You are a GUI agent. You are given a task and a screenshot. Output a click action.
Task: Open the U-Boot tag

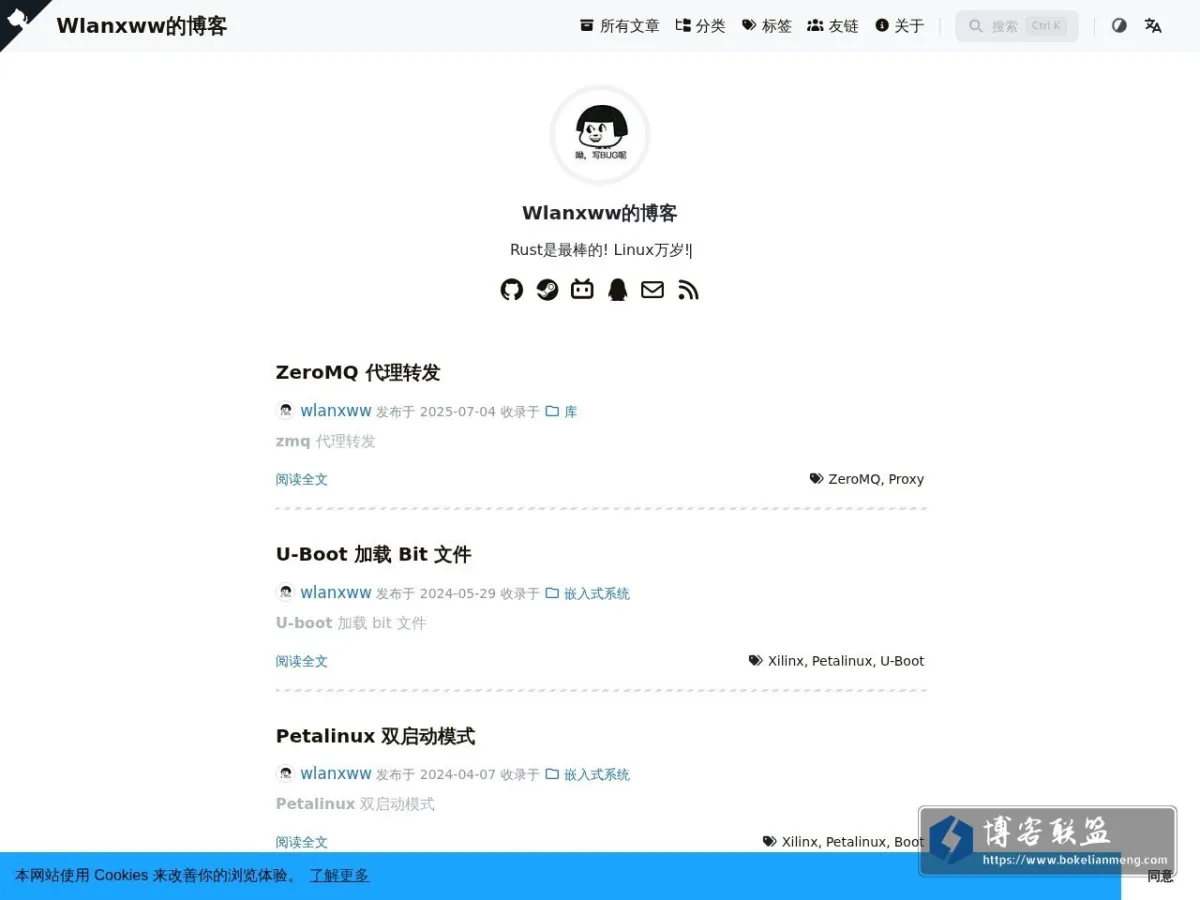[902, 661]
